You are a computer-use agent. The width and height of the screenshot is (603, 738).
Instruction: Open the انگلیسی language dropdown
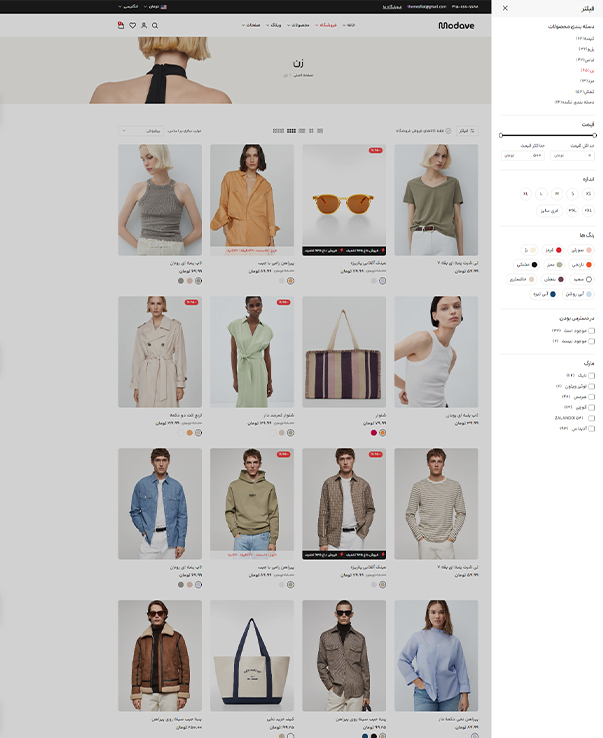pyautogui.click(x=128, y=7)
